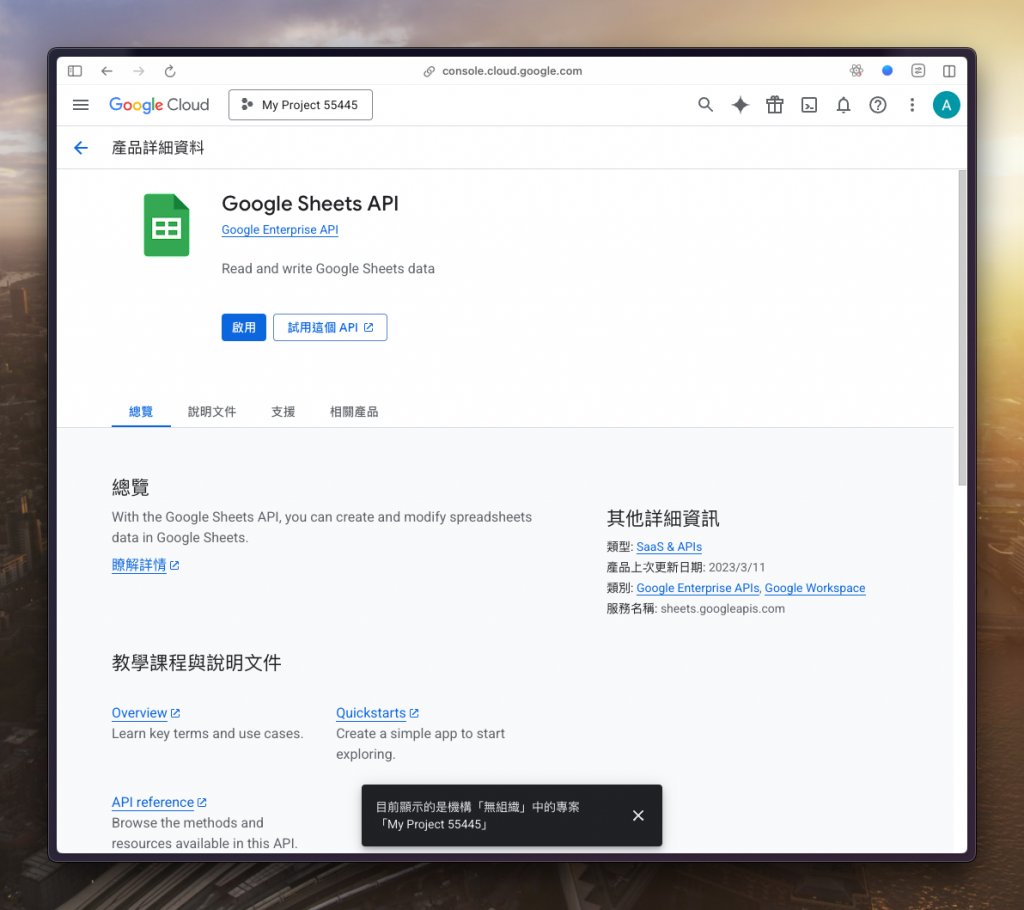Open the account avatar A

pos(946,105)
